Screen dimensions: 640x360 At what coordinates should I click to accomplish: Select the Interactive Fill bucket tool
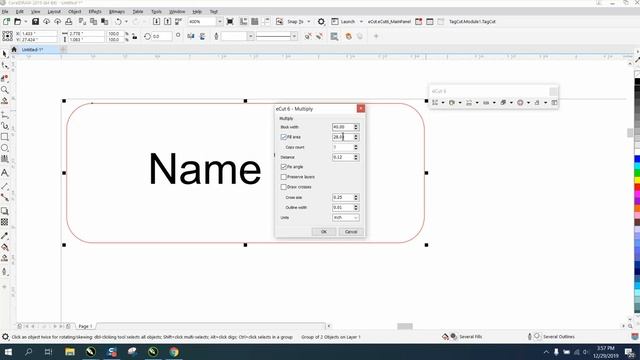(x=5, y=247)
